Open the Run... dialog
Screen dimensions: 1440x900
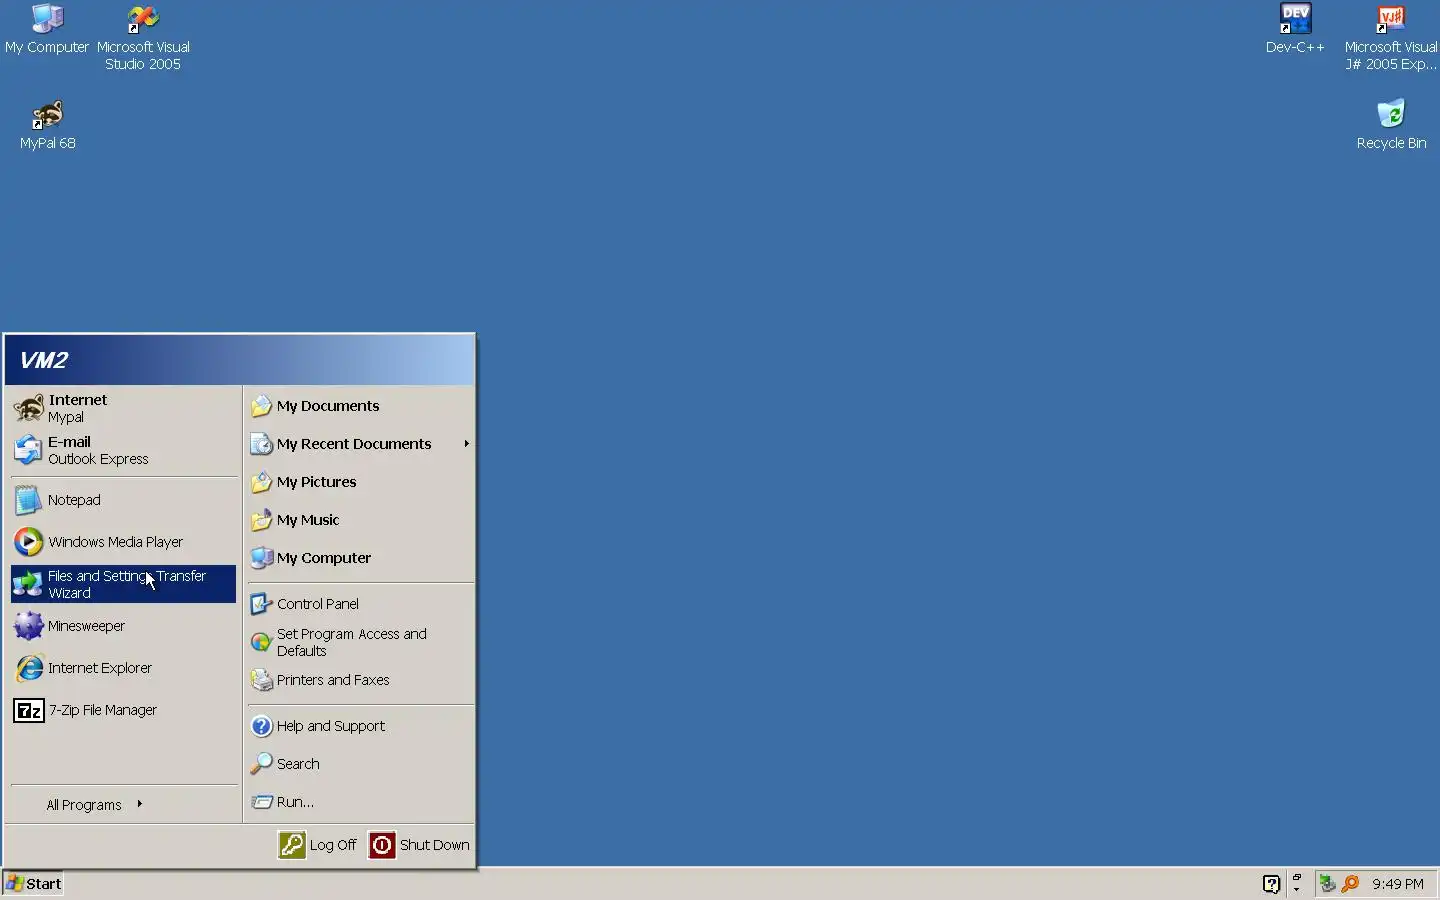pyautogui.click(x=361, y=802)
